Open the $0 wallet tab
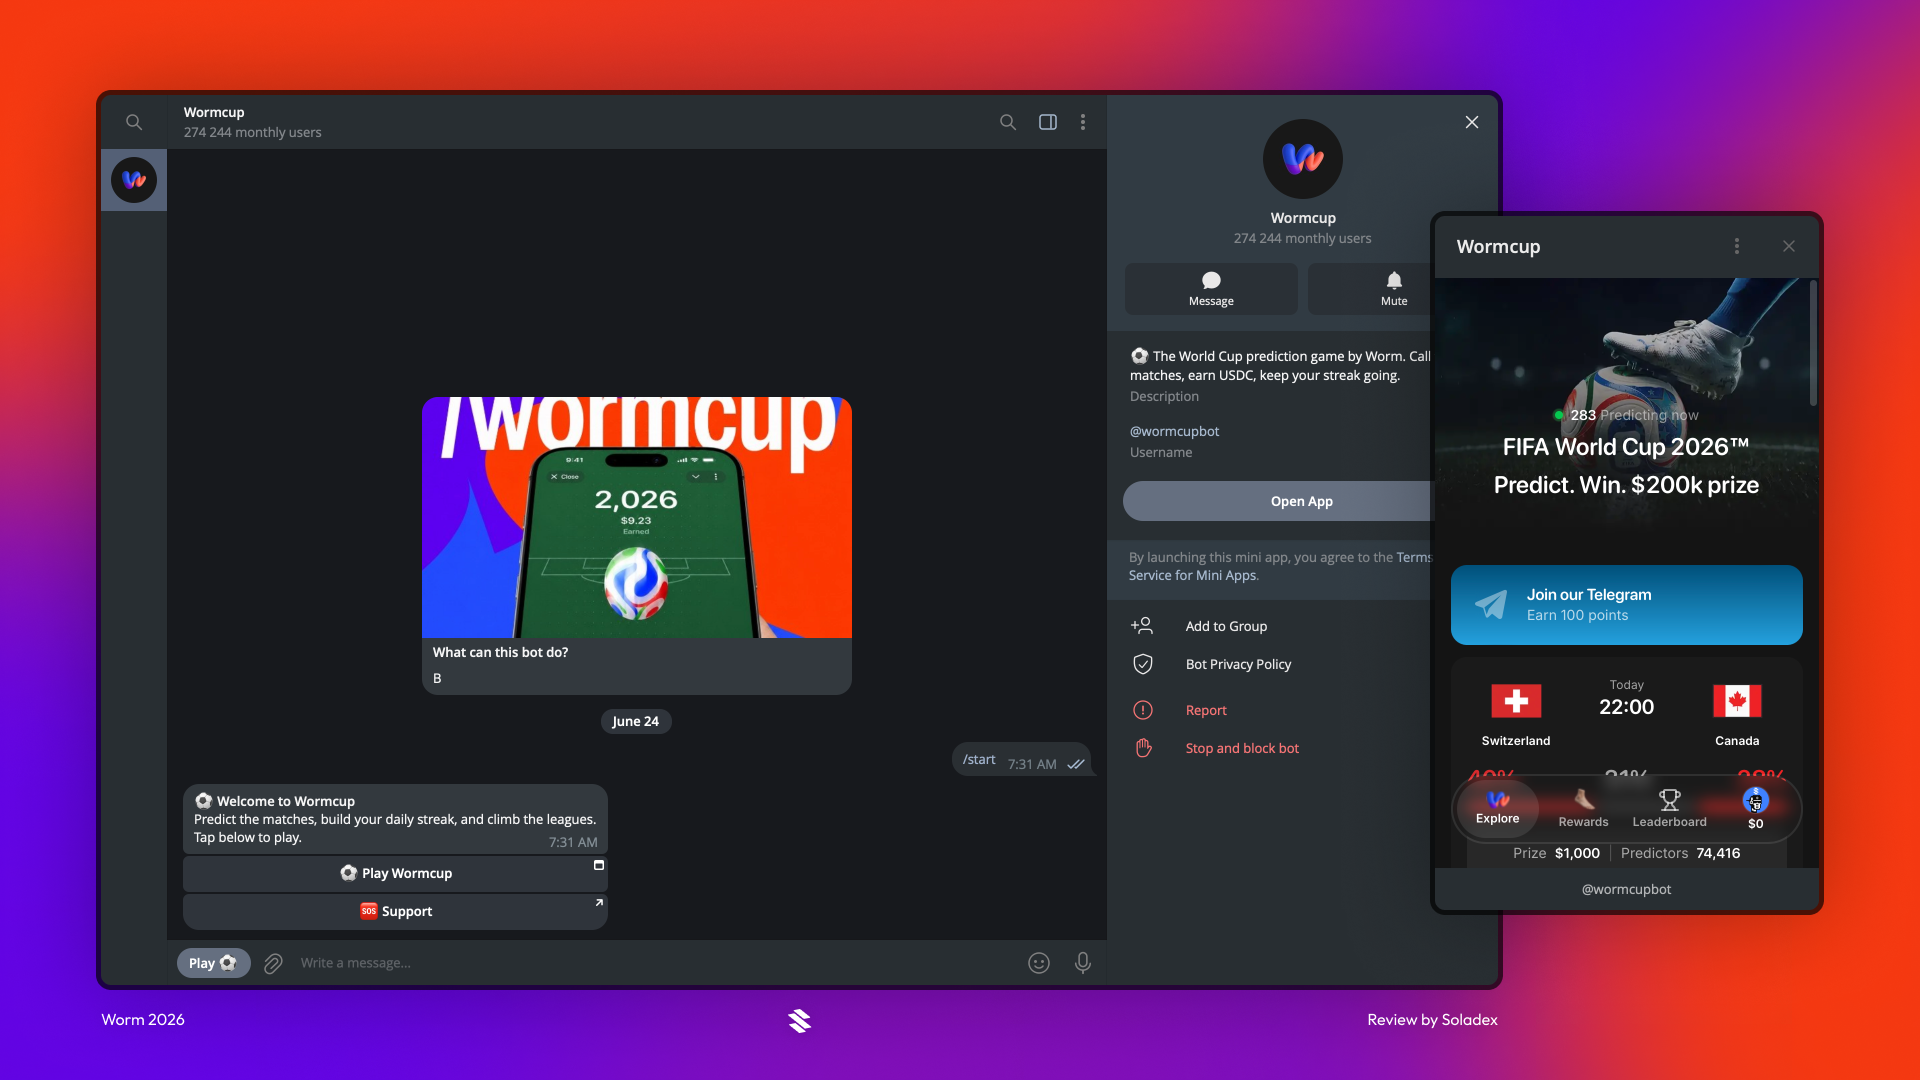 (1756, 808)
